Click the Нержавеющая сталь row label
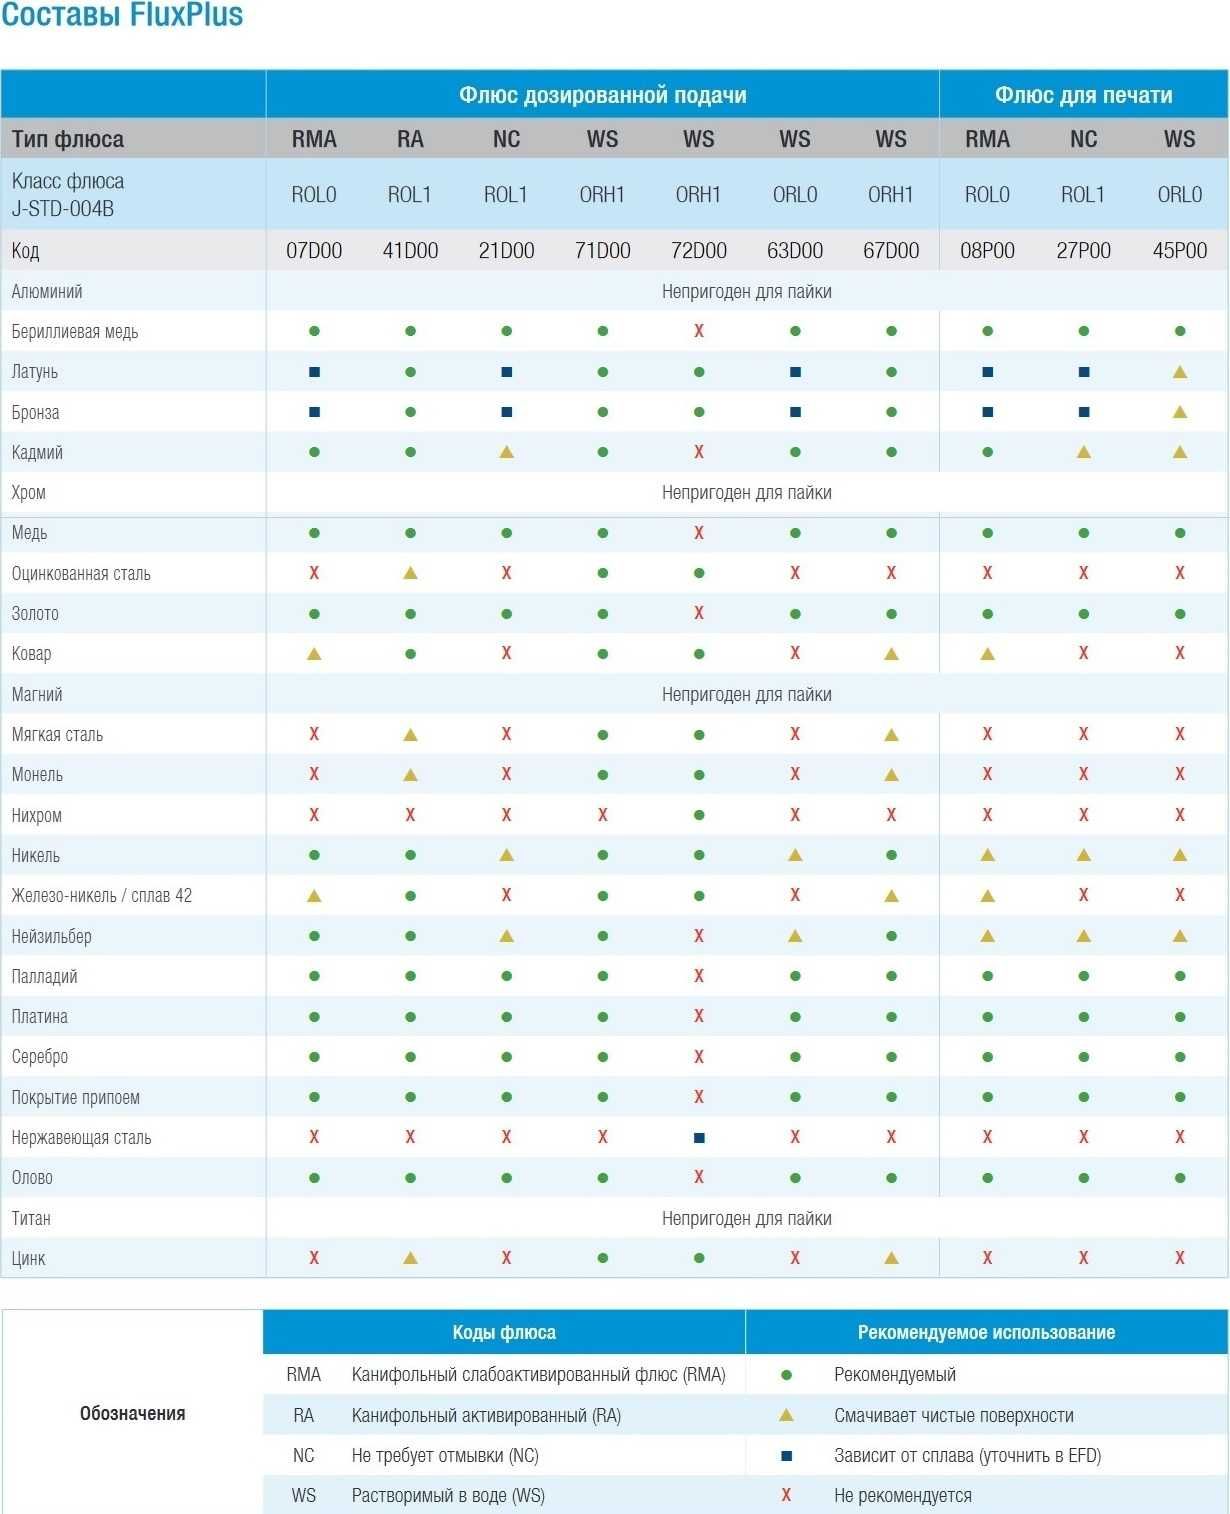Image resolution: width=1230 pixels, height=1514 pixels. coord(81,1138)
